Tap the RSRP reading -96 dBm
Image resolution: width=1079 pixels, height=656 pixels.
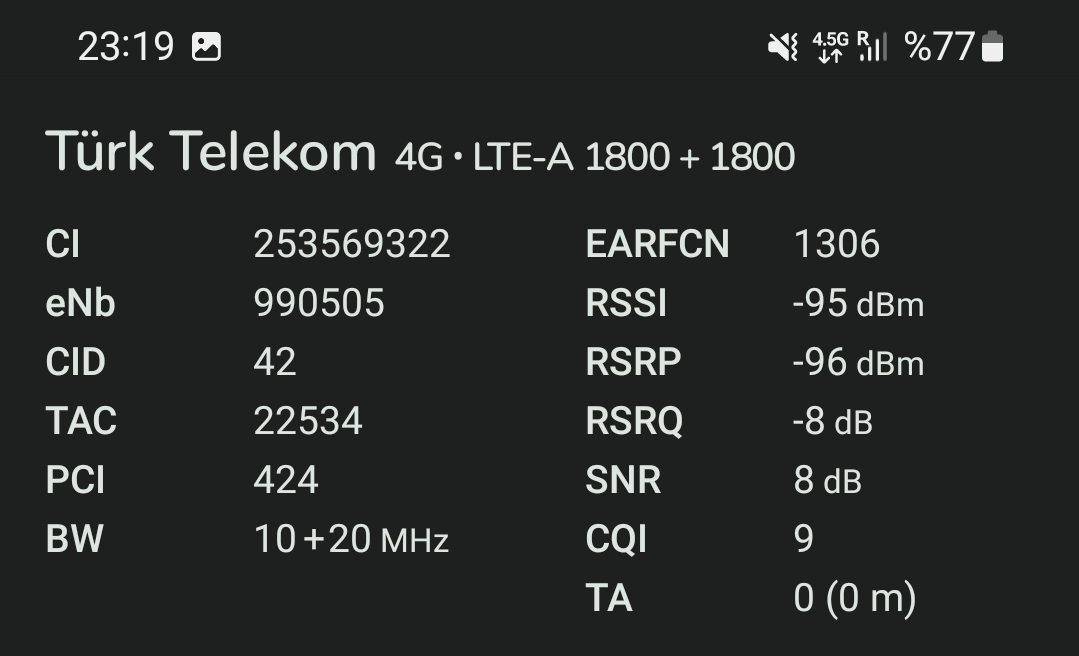click(857, 362)
